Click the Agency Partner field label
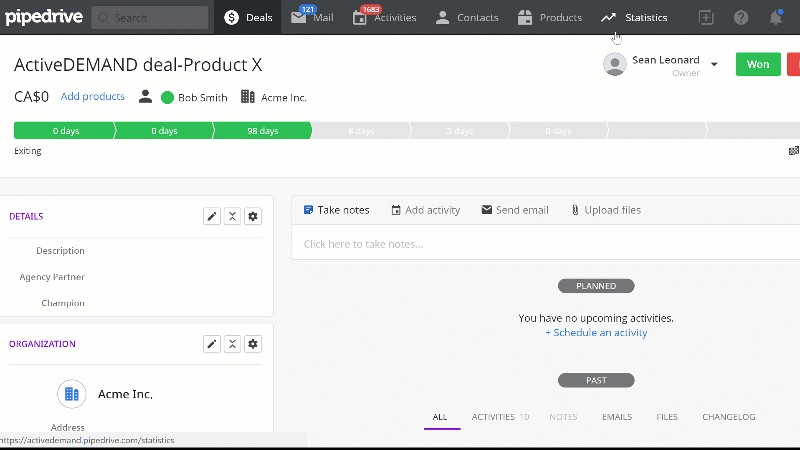The height and width of the screenshot is (450, 800). [x=52, y=277]
